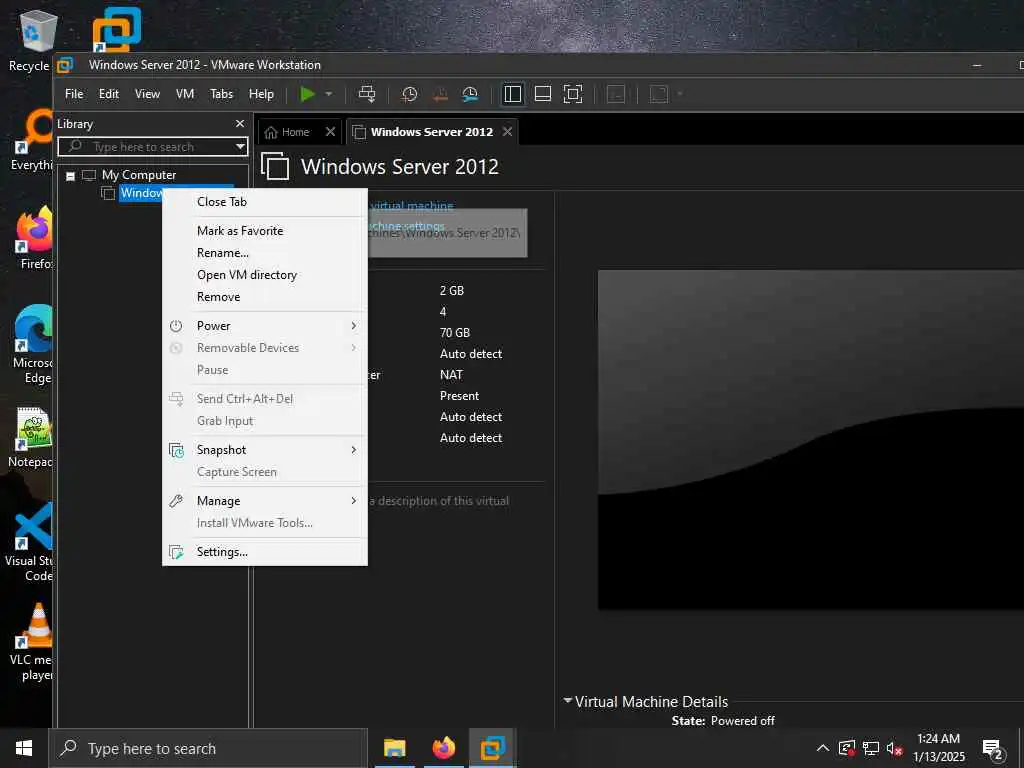
Task: Open VLC media player desktop icon
Action: click(x=31, y=641)
